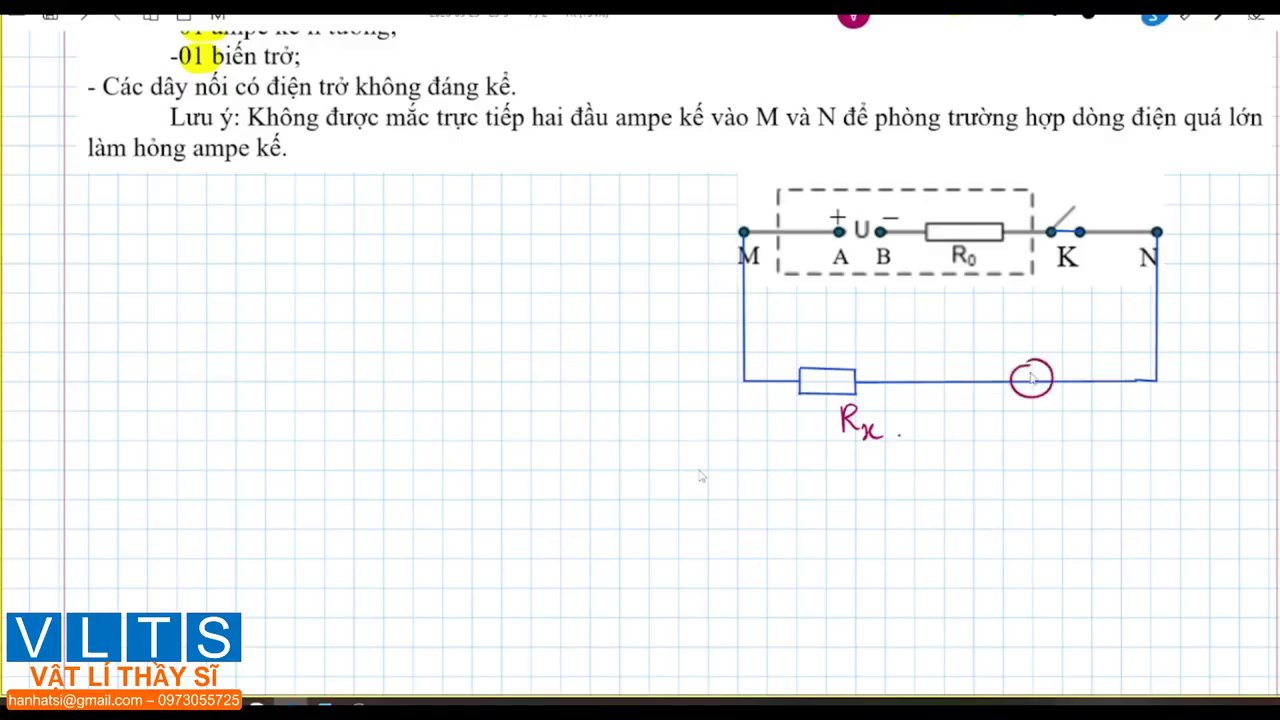This screenshot has height=720, width=1280.
Task: Click the eraser icon at top-right corner
Action: tap(1255, 14)
